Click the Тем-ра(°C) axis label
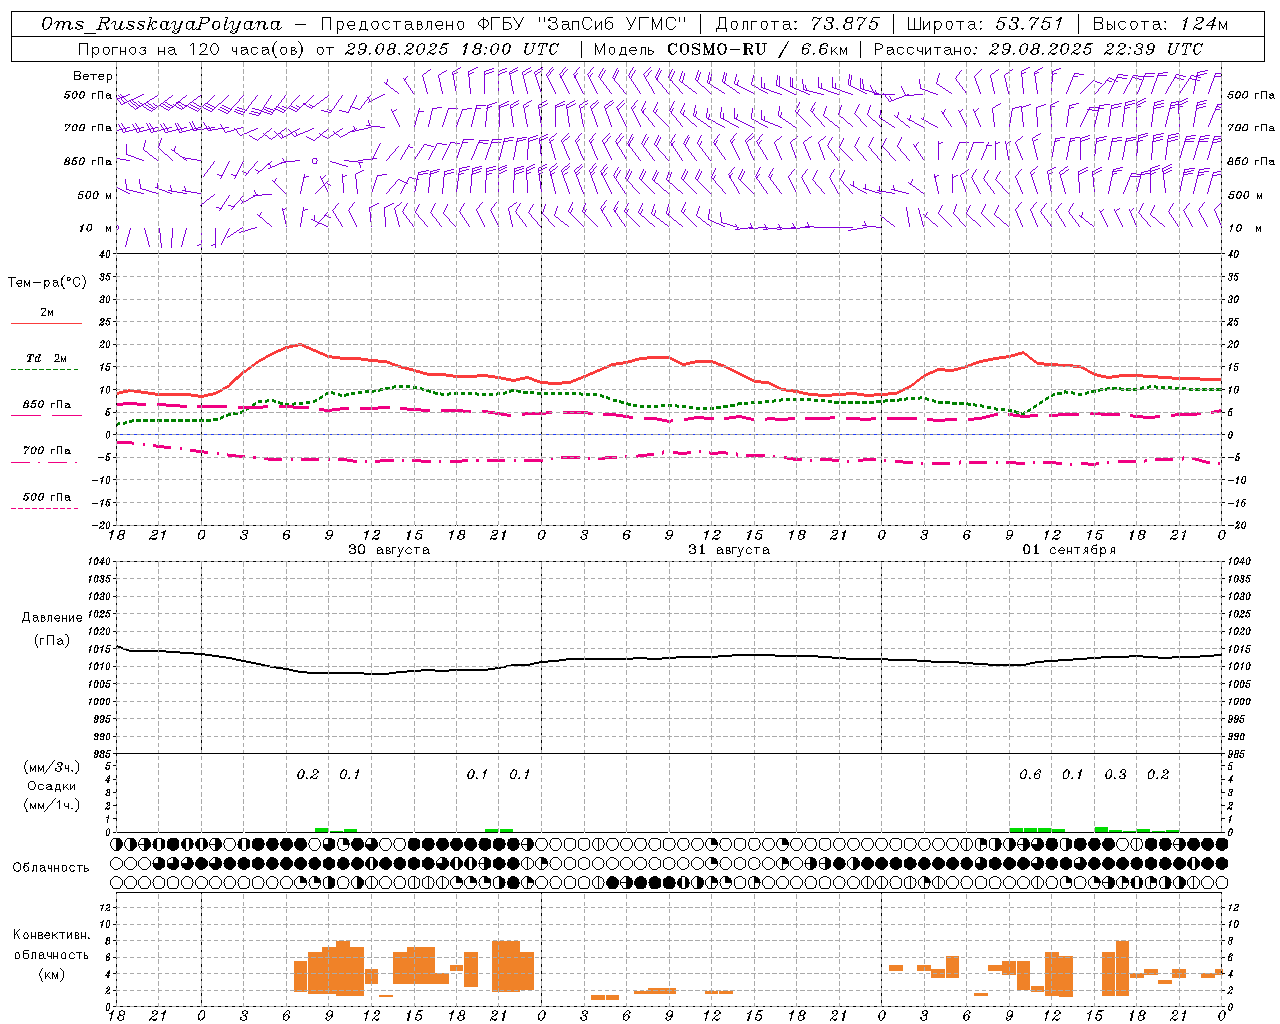The image size is (1280, 1024). click(x=47, y=283)
